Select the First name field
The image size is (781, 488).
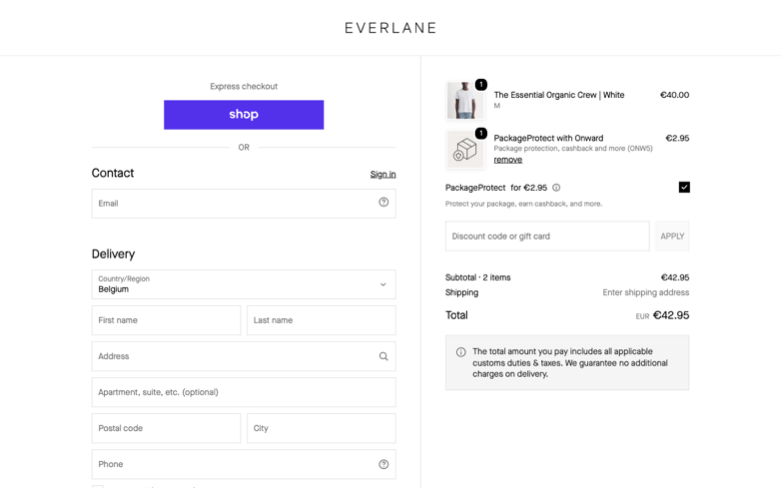click(166, 320)
